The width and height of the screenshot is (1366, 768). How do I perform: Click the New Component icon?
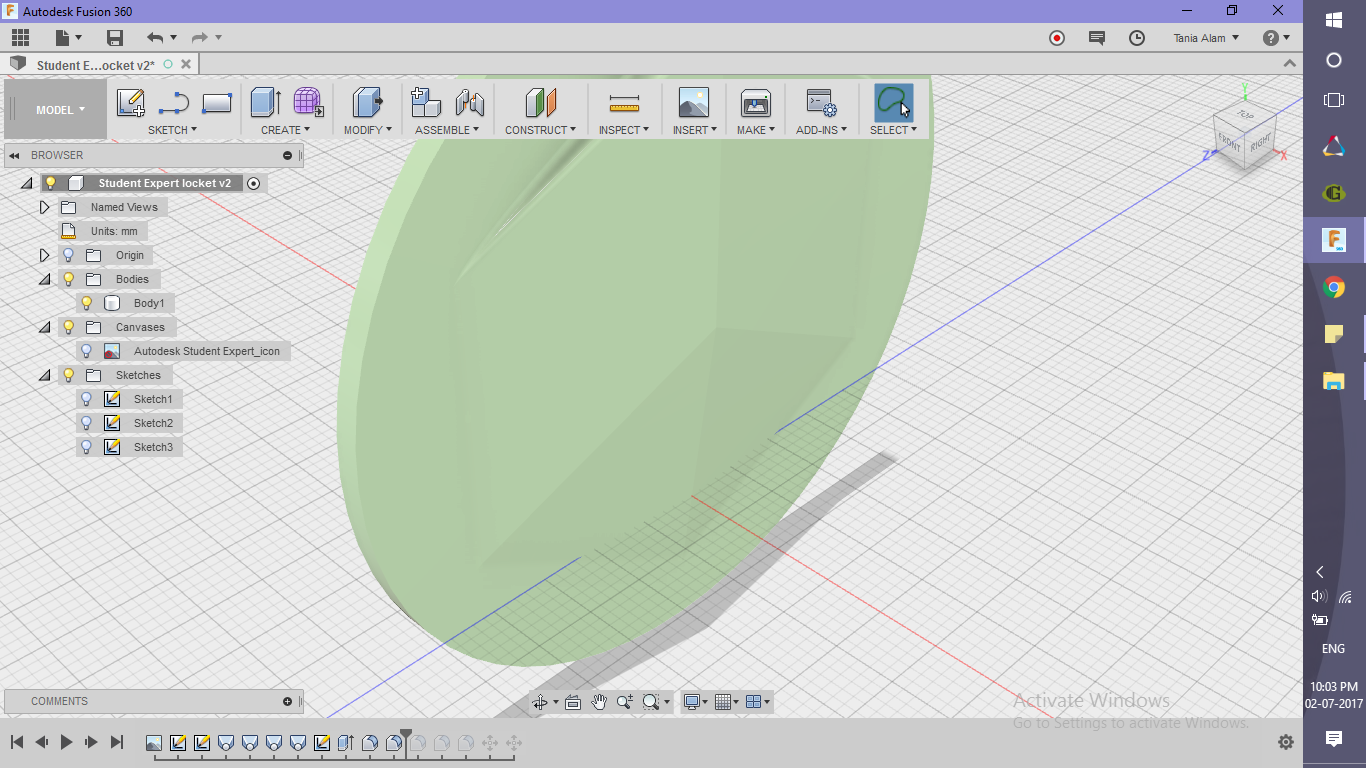click(426, 103)
